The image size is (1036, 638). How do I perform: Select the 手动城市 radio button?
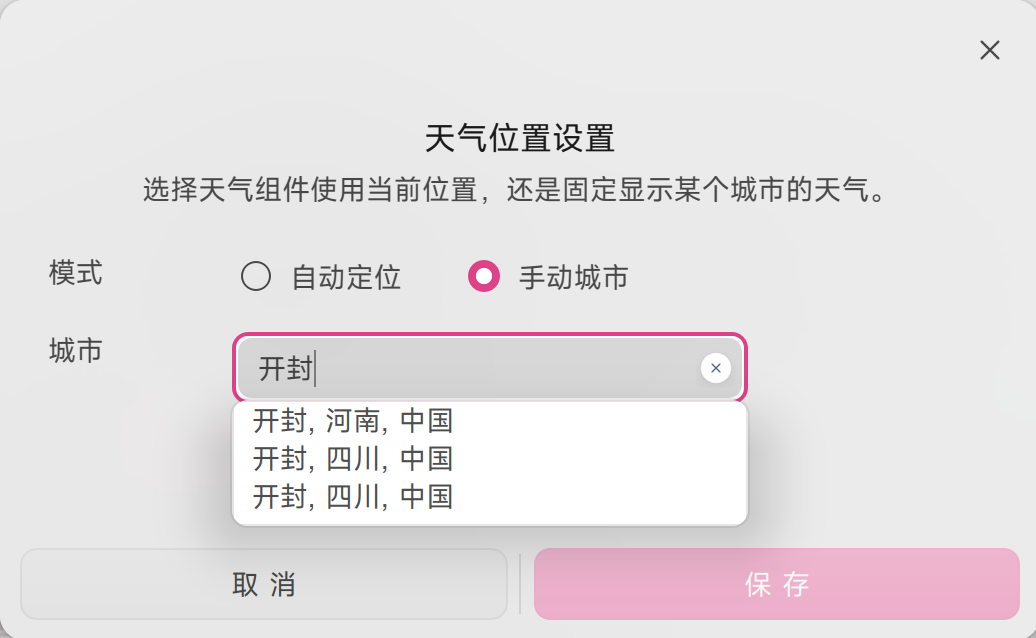(484, 276)
